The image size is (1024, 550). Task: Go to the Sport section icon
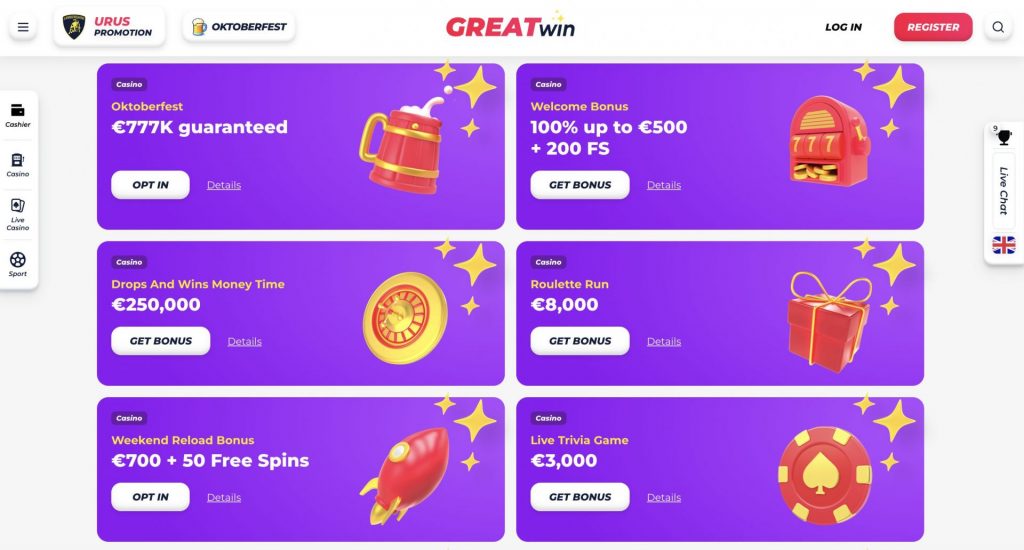(x=18, y=260)
